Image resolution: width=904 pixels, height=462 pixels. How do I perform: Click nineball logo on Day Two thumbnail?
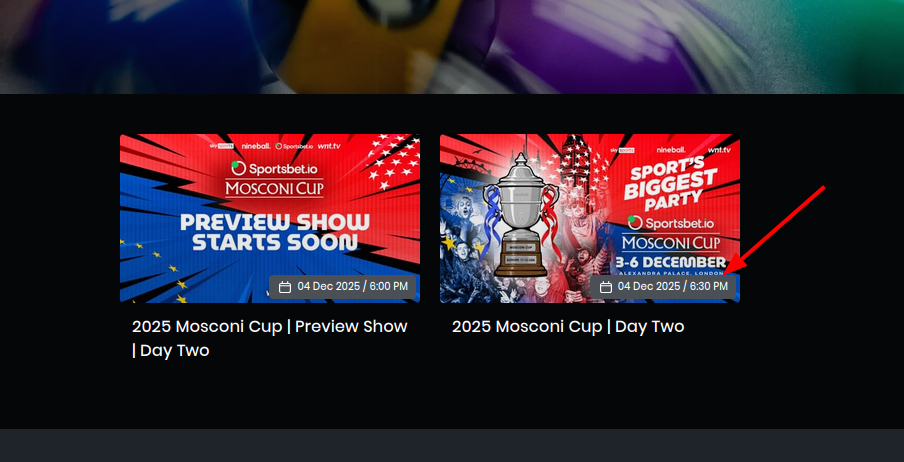click(671, 150)
